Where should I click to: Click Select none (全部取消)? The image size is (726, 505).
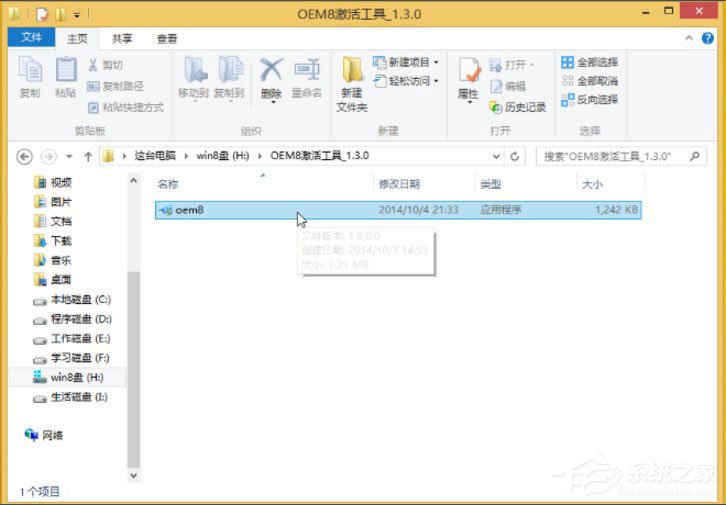[589, 81]
